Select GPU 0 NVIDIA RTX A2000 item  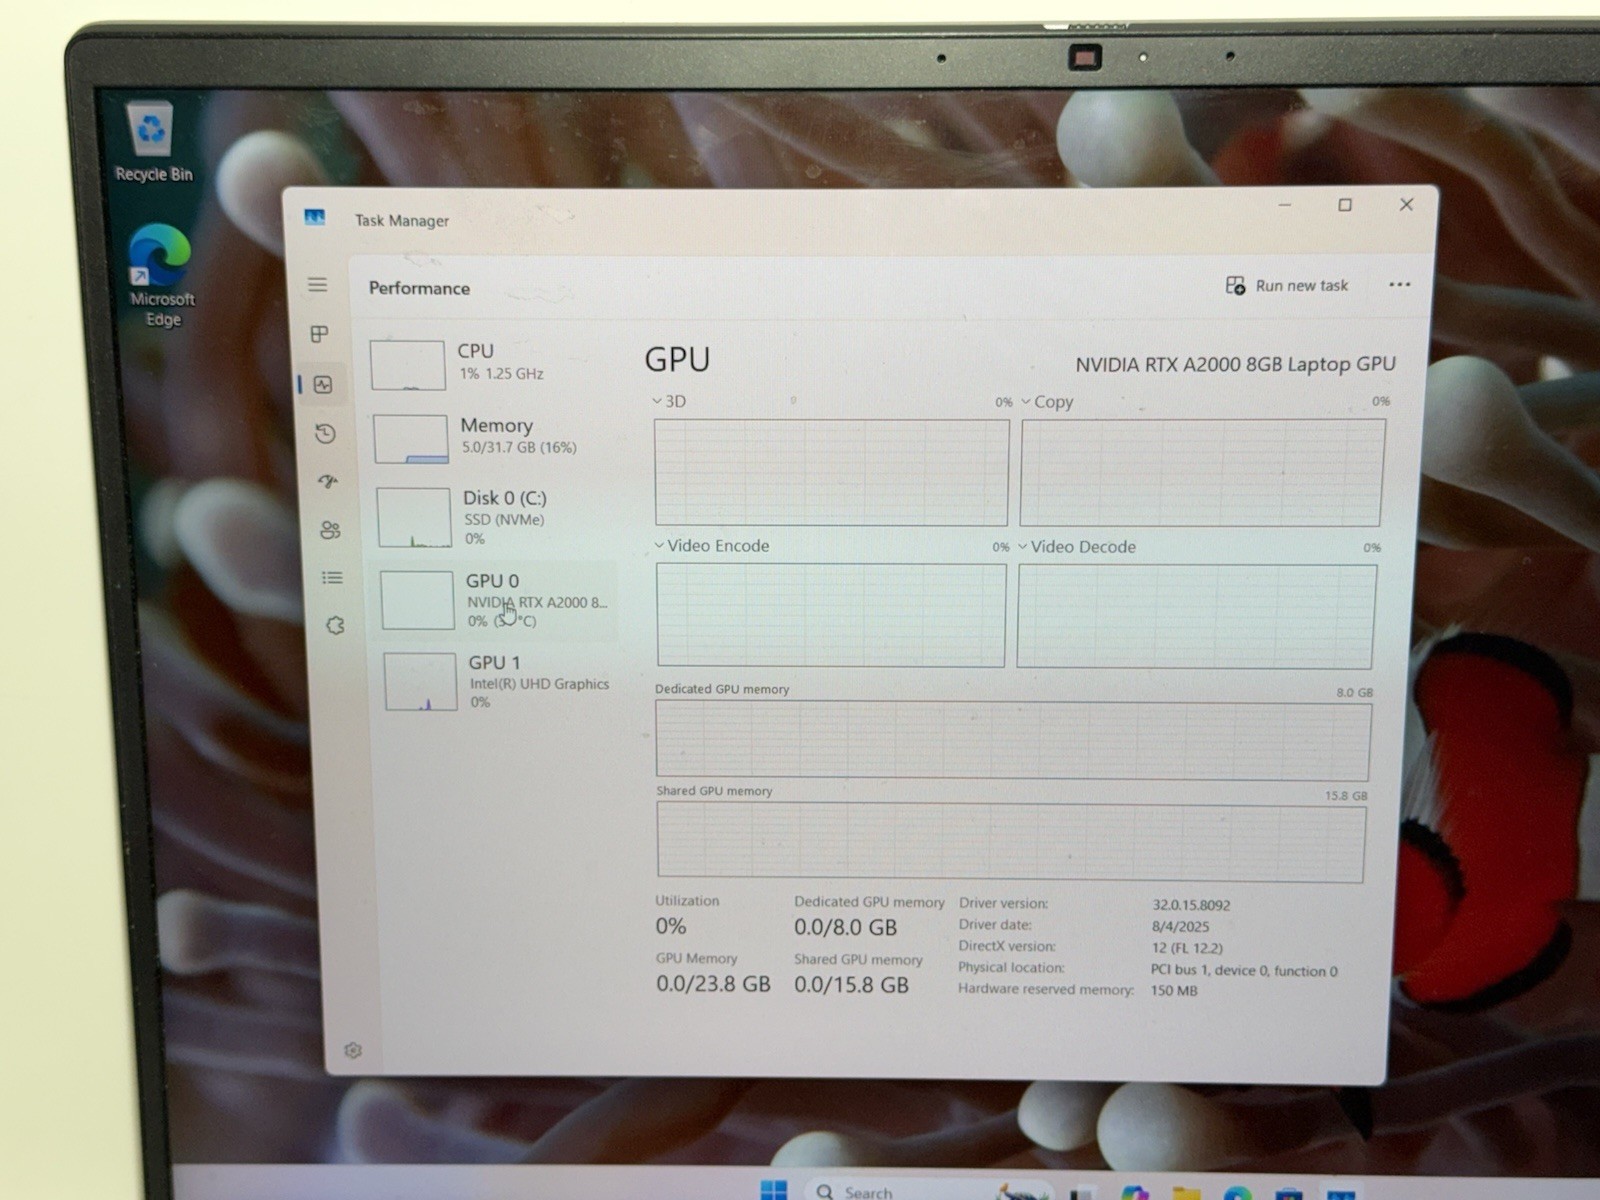click(496, 600)
